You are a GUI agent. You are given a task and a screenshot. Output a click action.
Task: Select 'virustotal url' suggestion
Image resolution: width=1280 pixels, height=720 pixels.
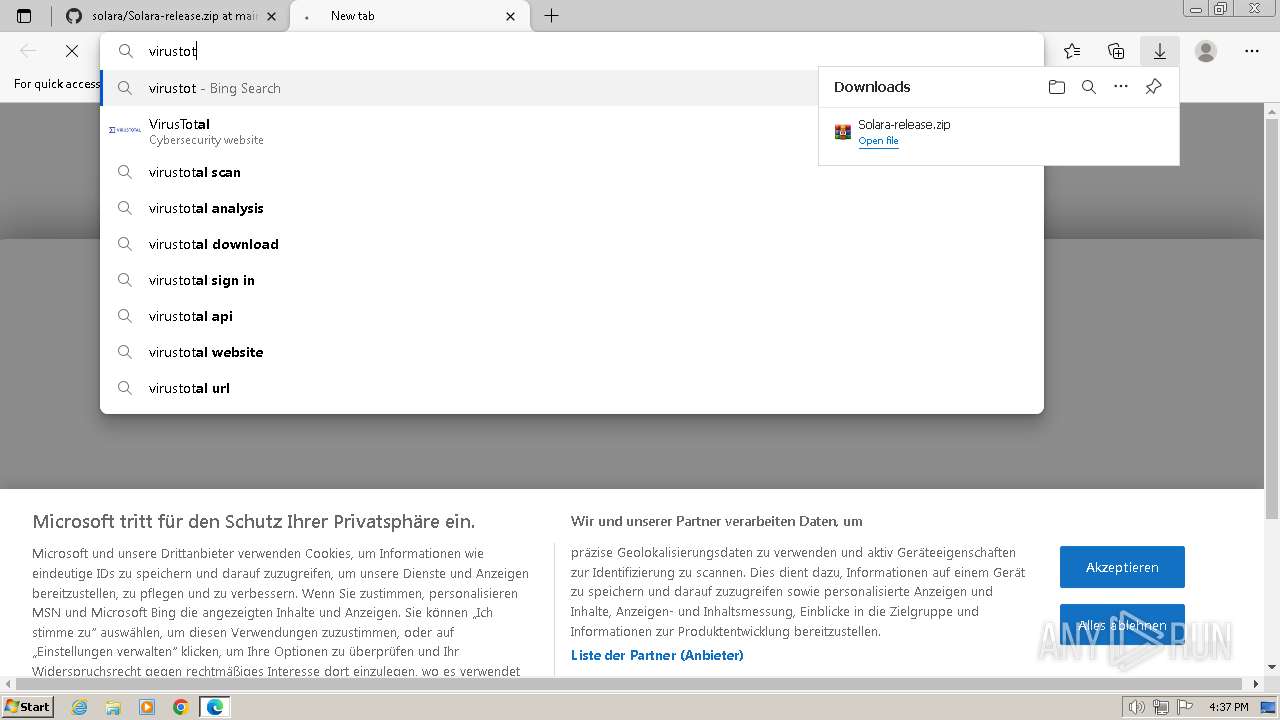pos(572,388)
